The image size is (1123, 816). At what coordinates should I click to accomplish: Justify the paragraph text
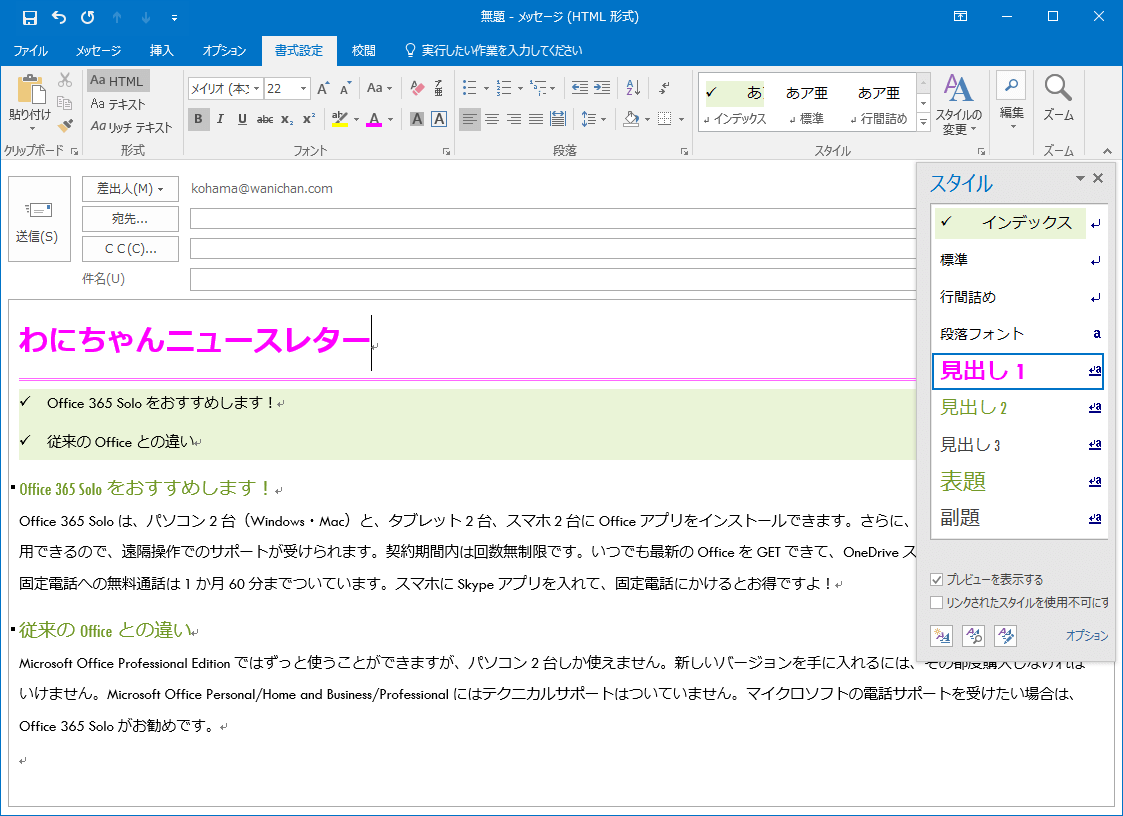click(x=536, y=120)
